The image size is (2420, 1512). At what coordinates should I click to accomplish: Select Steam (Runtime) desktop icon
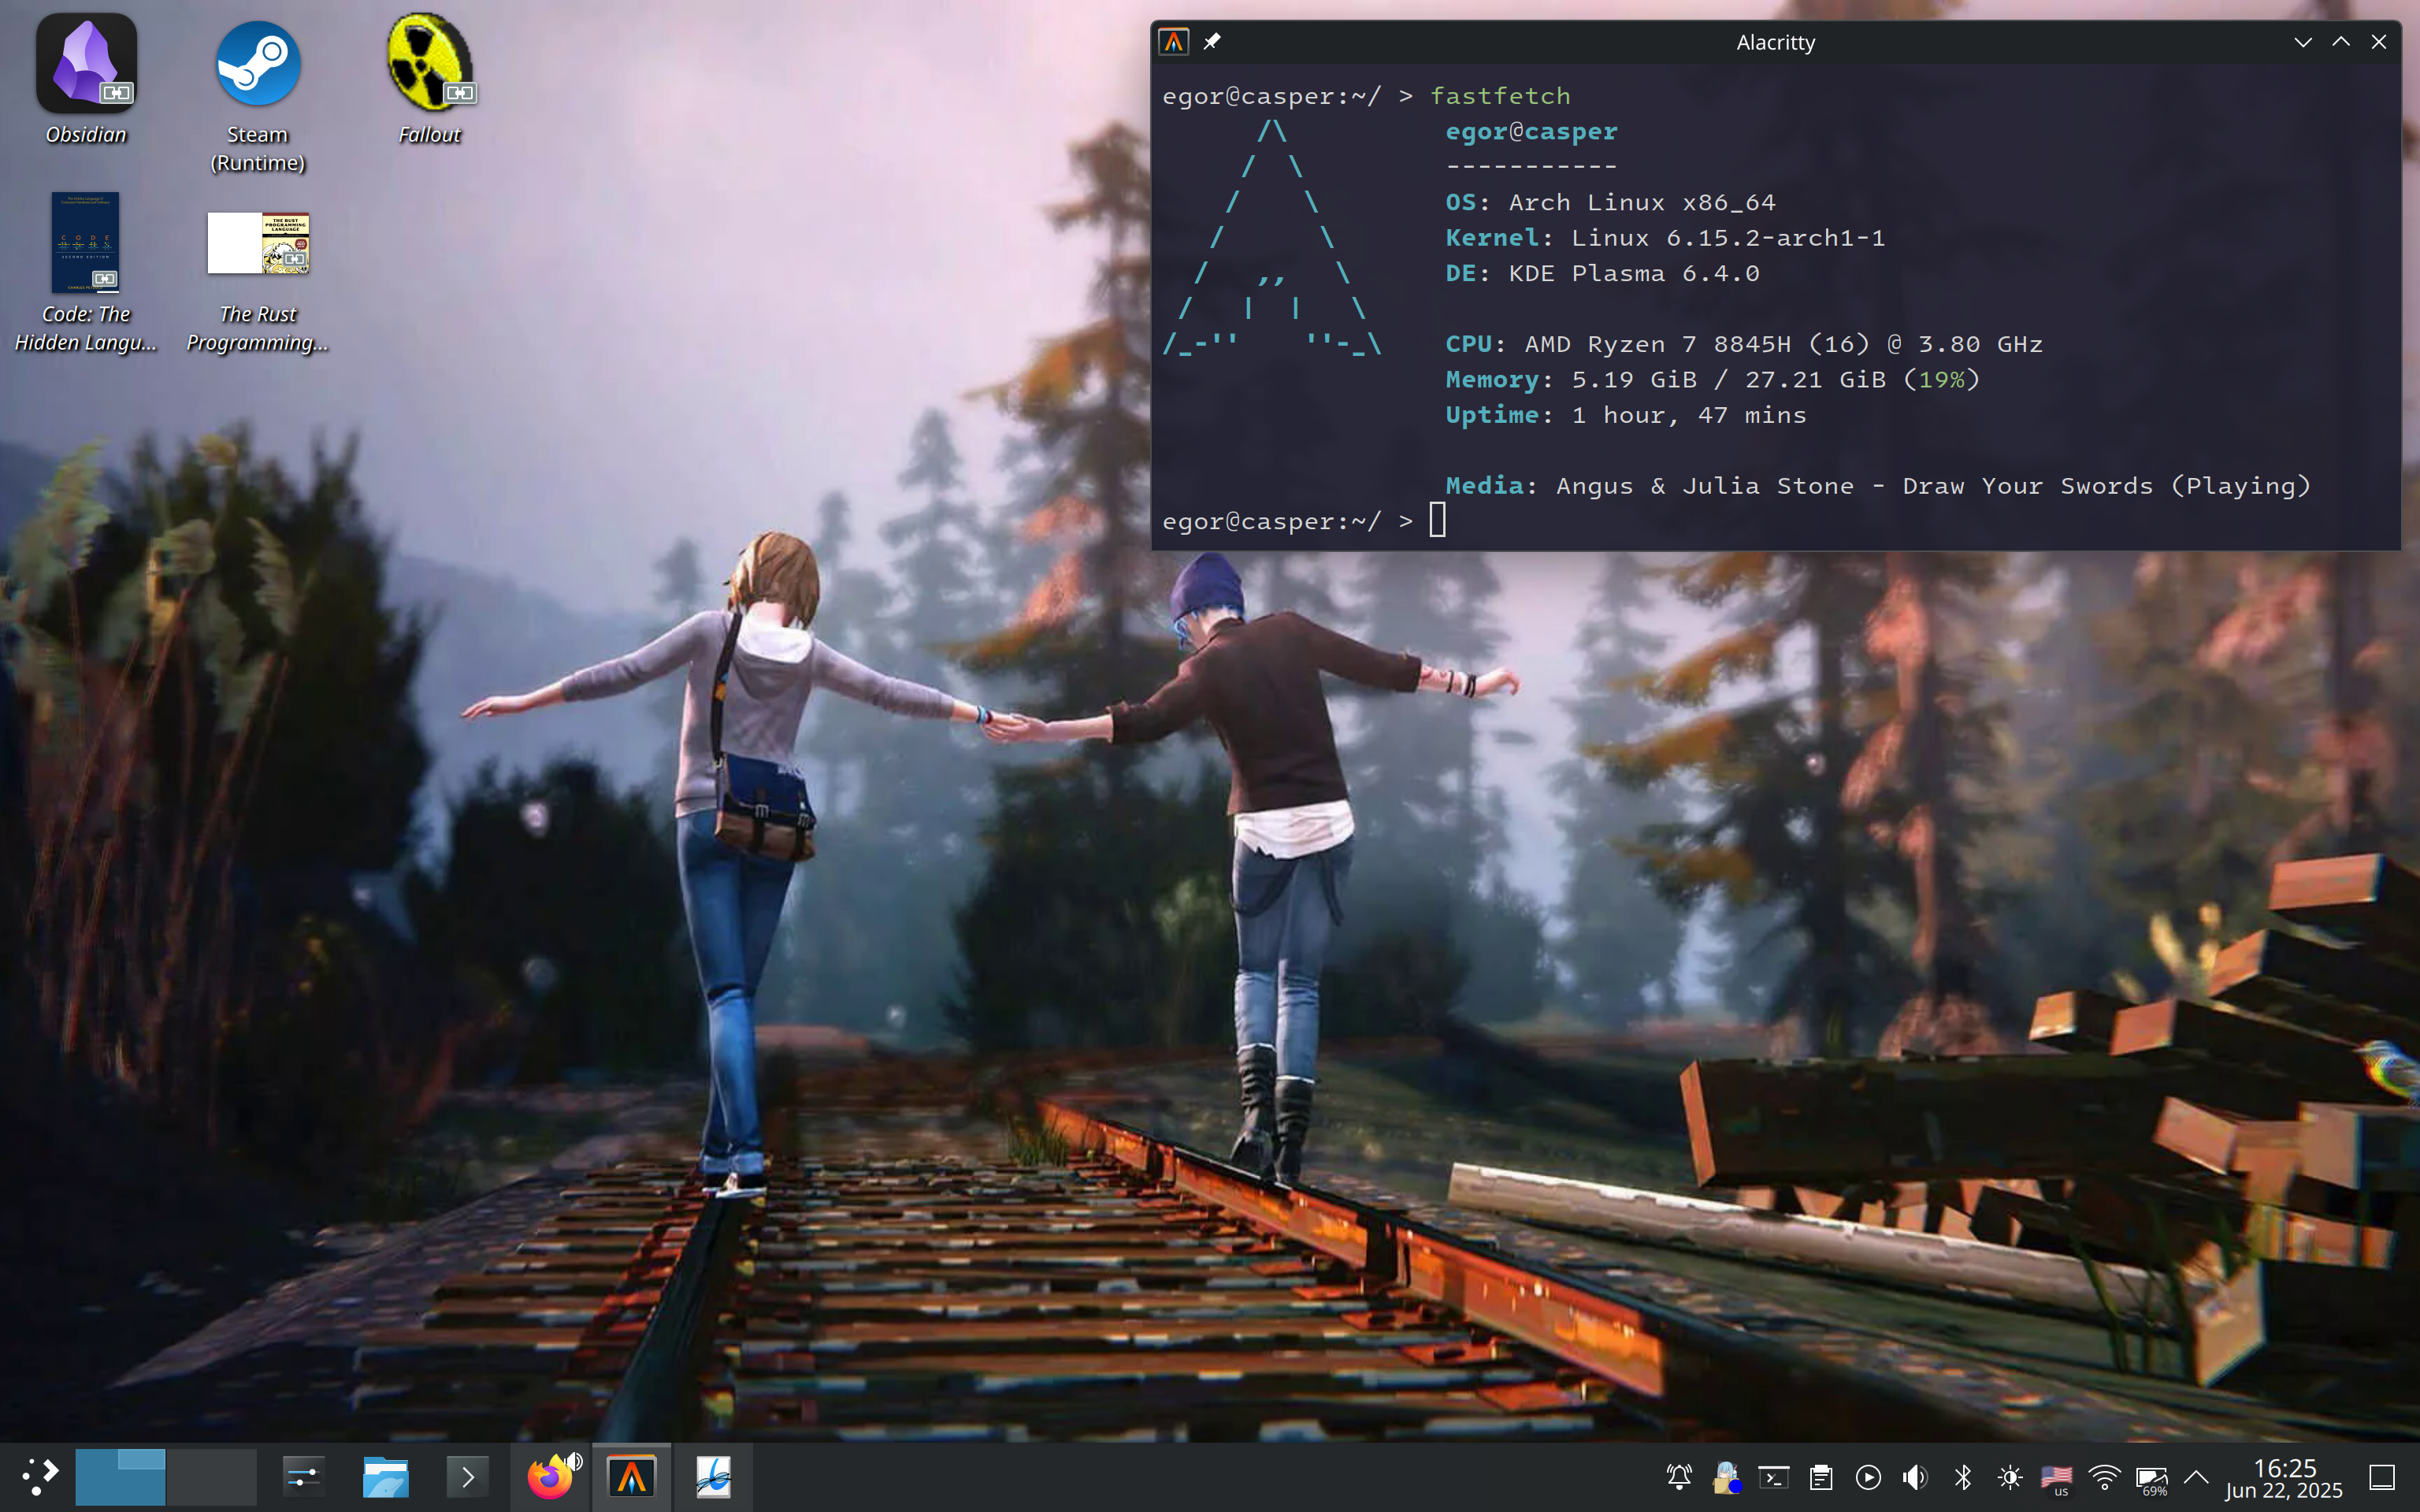coord(257,95)
